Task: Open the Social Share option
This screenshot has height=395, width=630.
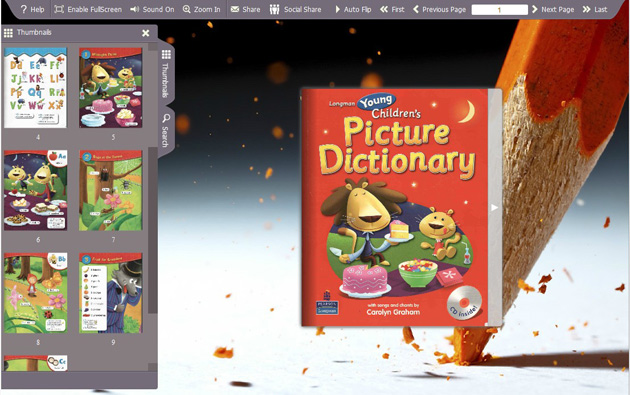Action: (x=295, y=9)
